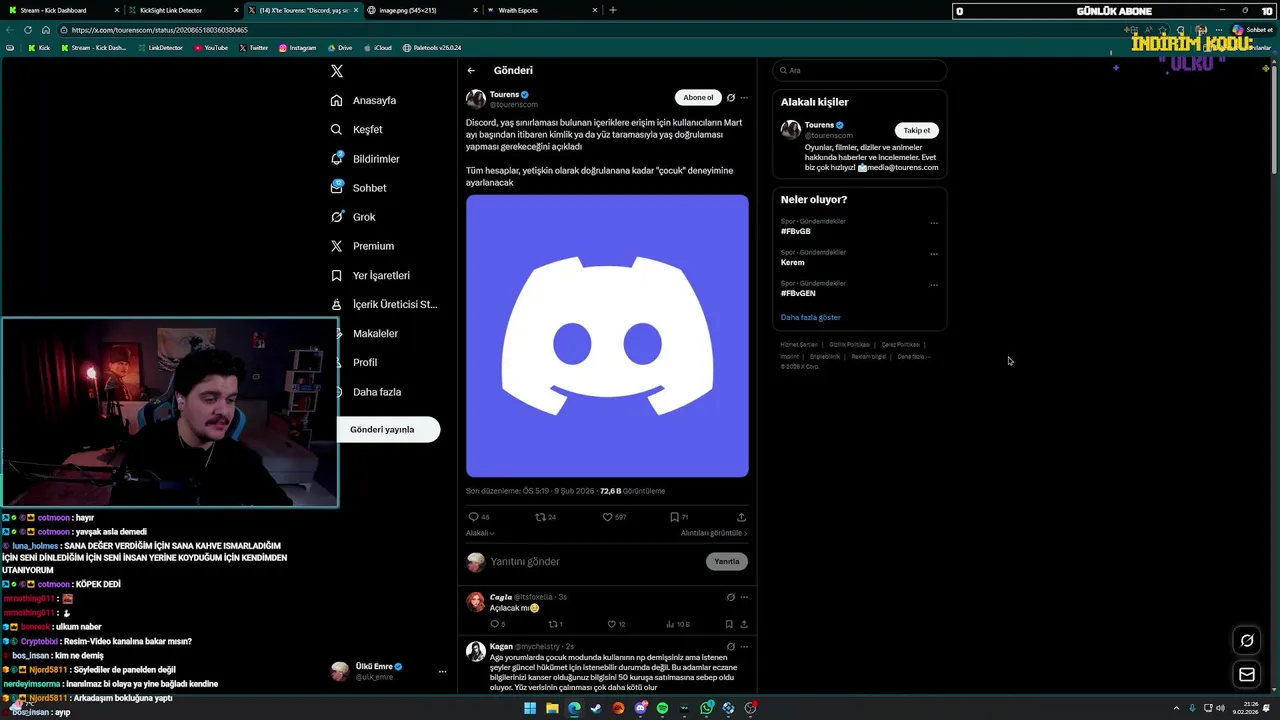Switch to image.png browser tab
1280x720 pixels.
[421, 10]
